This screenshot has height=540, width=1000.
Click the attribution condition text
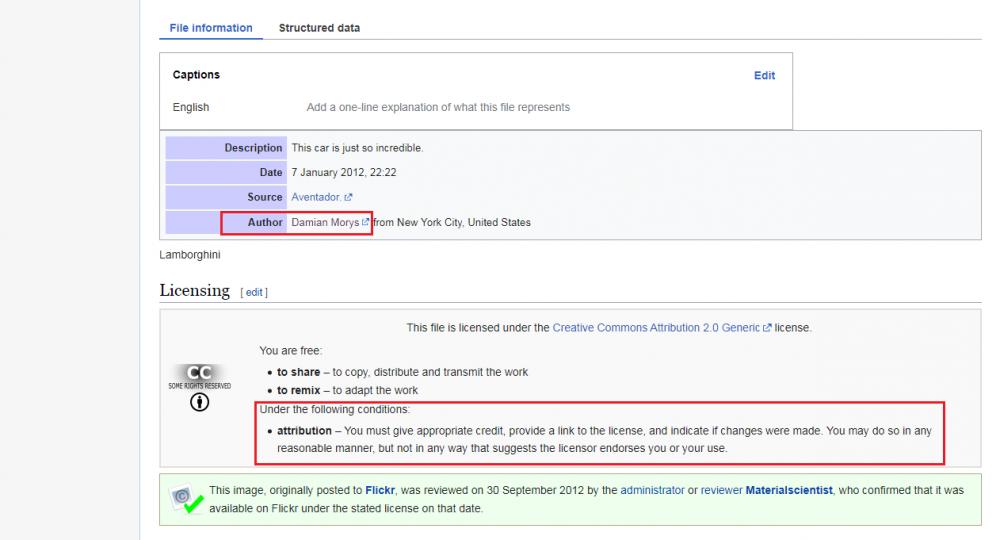(x=604, y=439)
